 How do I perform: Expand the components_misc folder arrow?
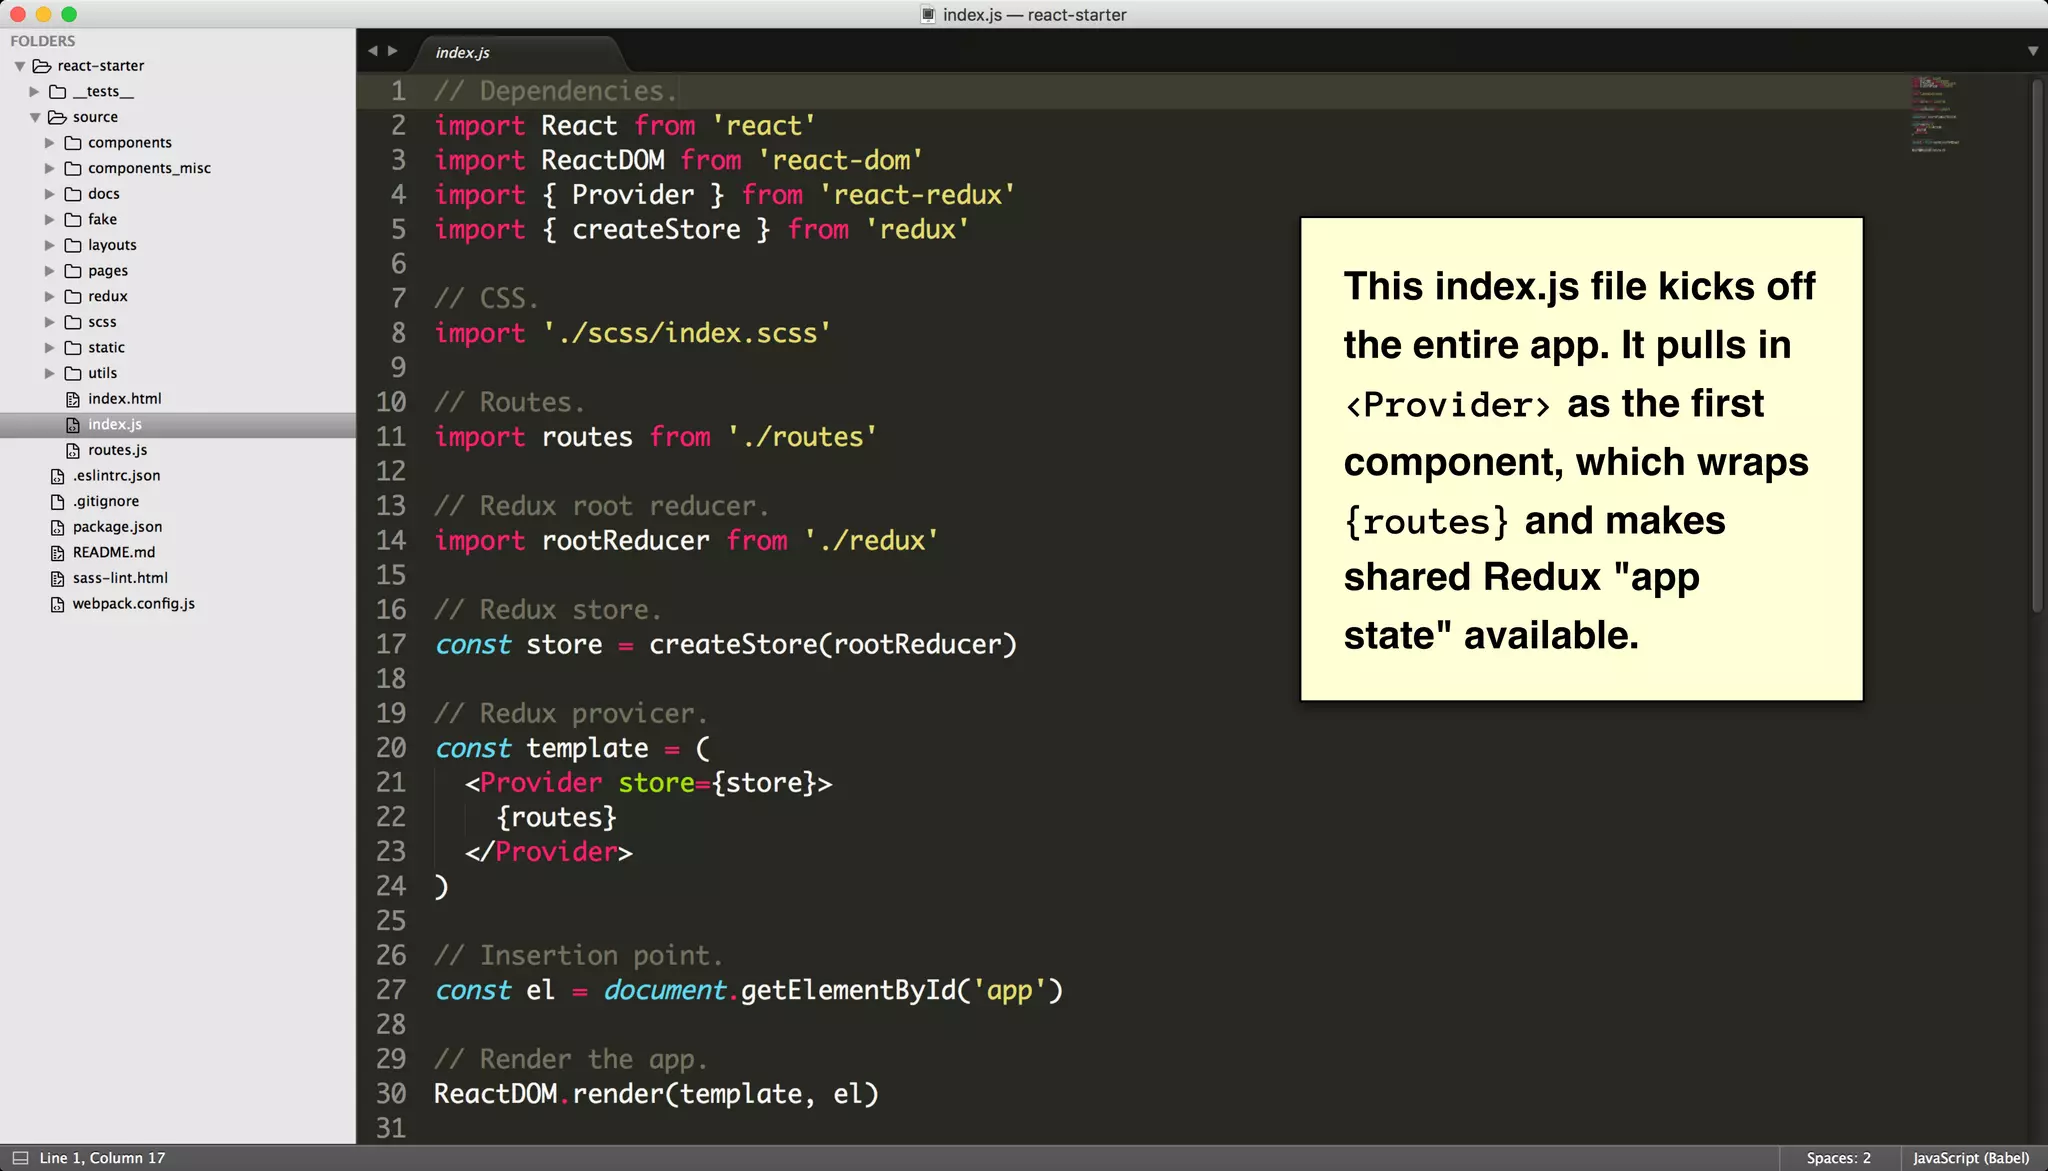(50, 169)
